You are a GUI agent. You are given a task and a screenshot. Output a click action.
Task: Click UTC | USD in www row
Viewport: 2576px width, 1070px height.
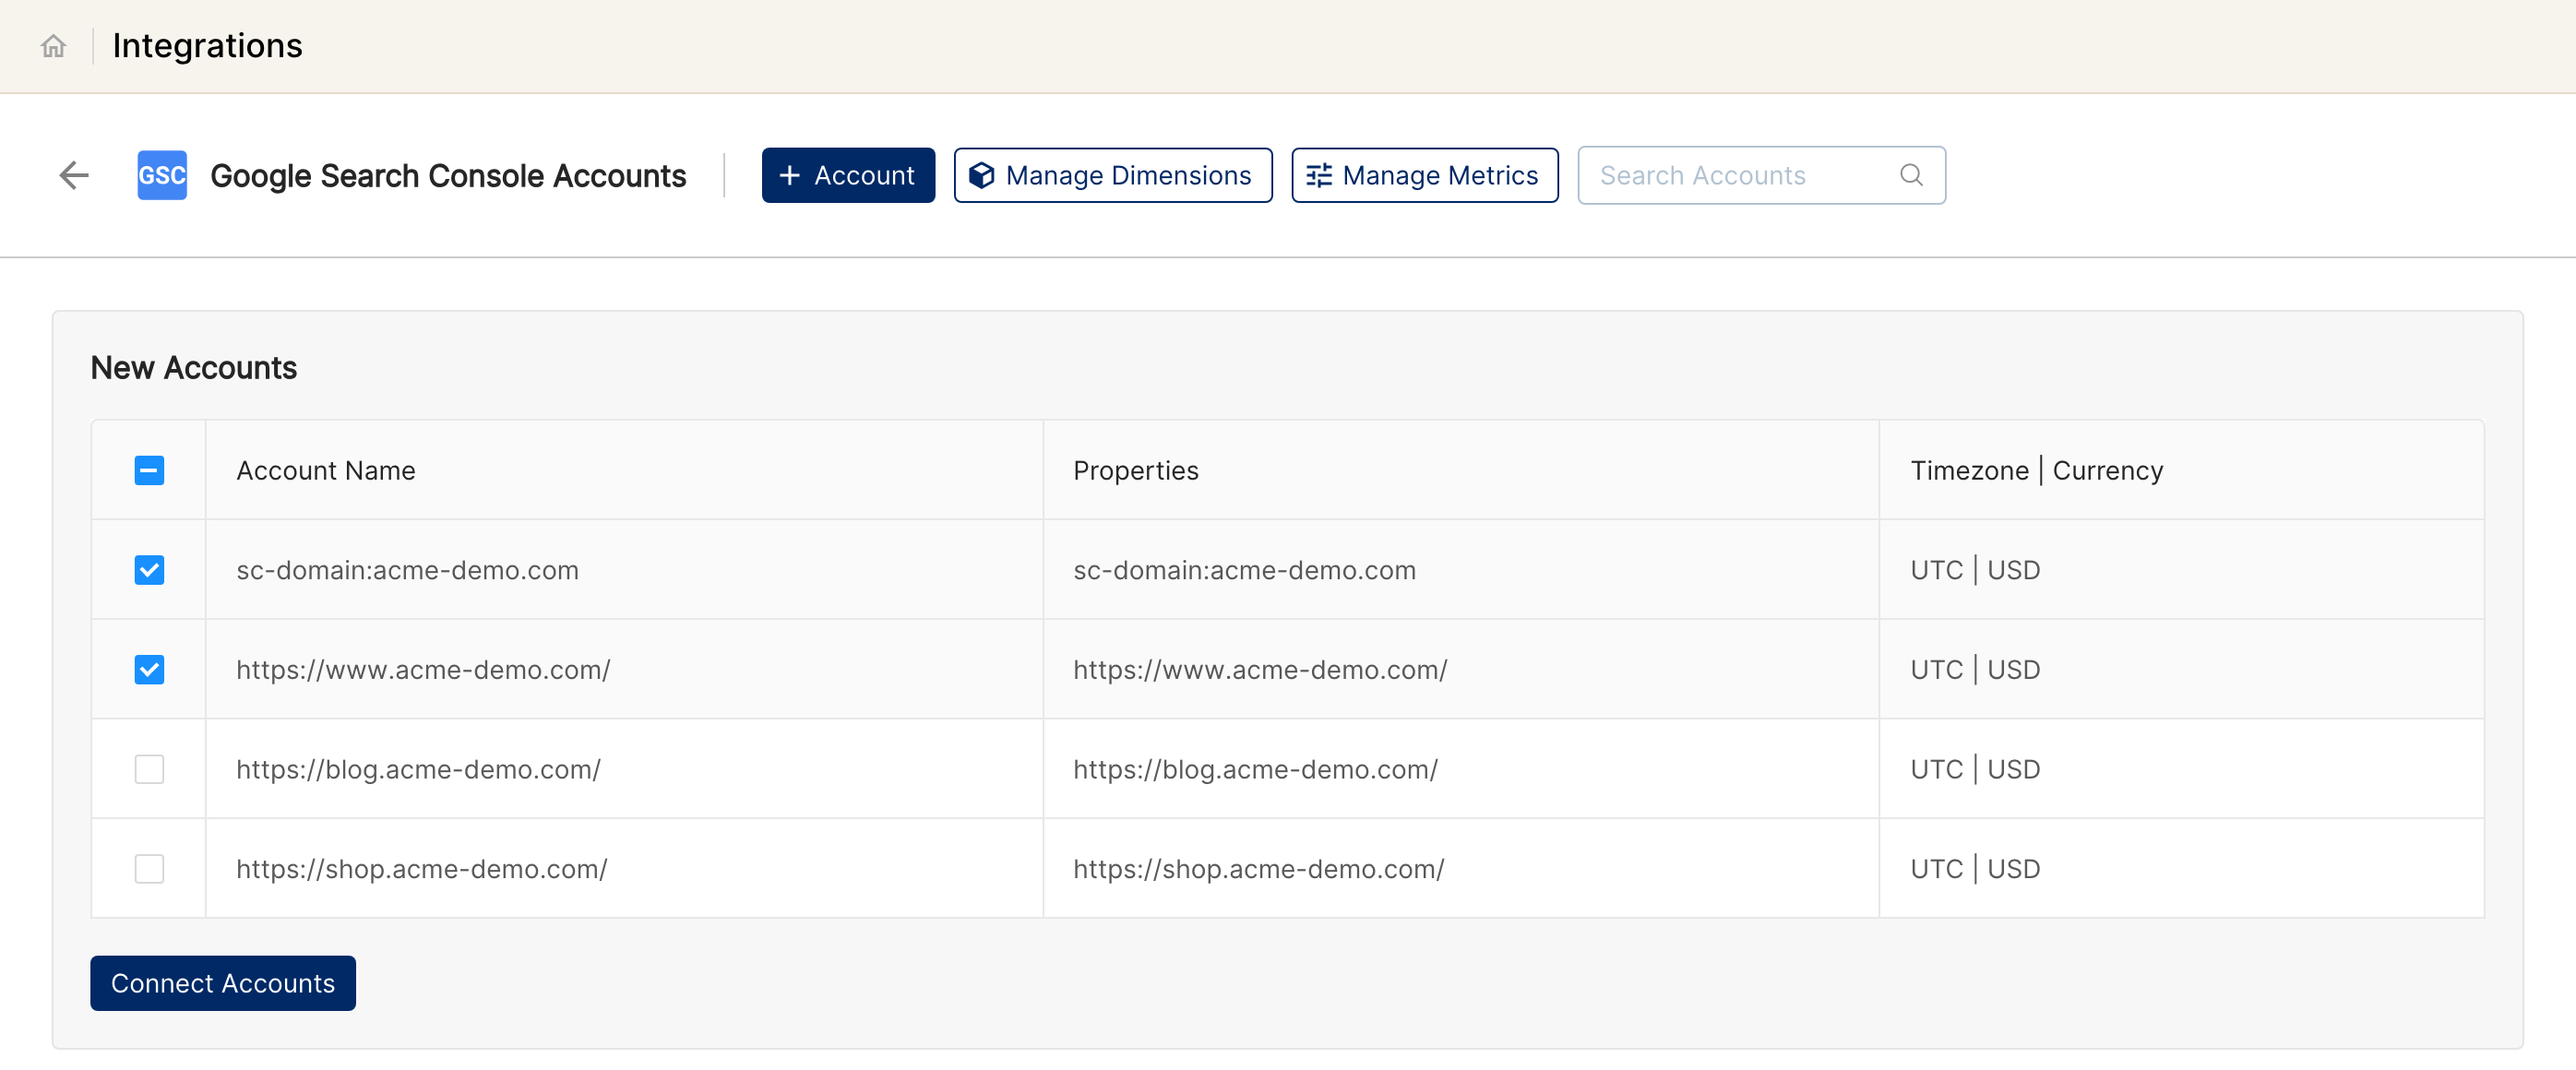pos(1975,669)
